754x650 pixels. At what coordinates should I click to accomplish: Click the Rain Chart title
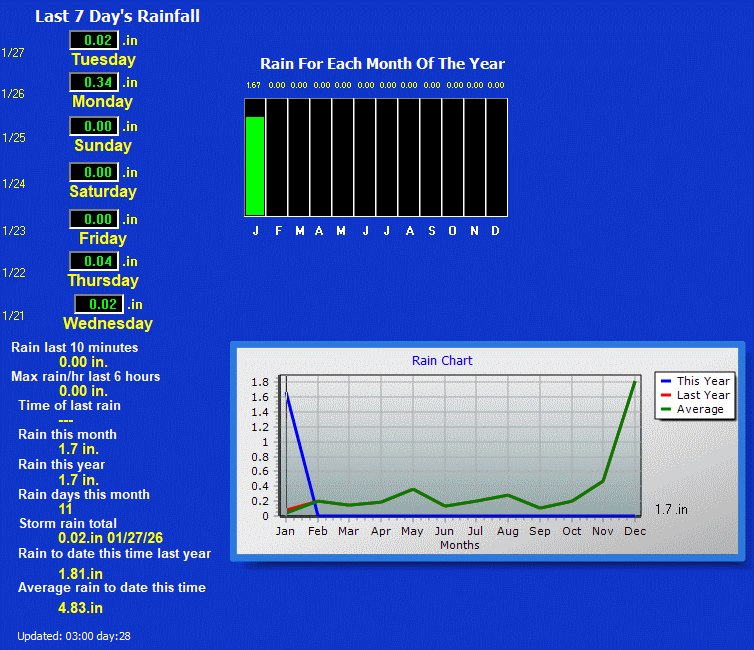[x=442, y=360]
